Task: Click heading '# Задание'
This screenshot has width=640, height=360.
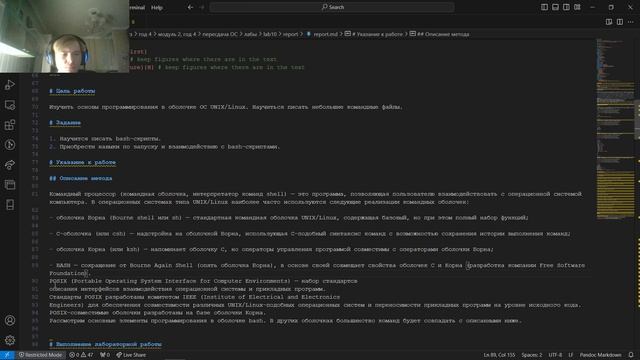Action: click(x=65, y=123)
